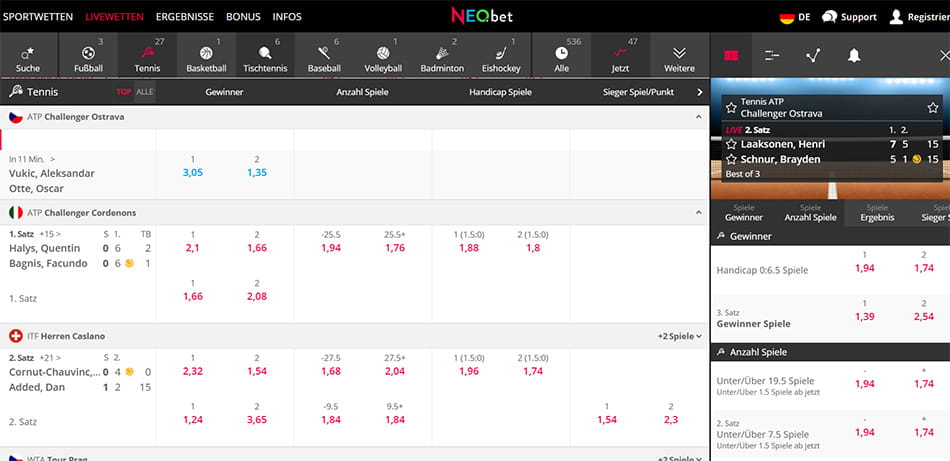Select Spiele Gewinner tab in side panel
Screen dimensions: 950x461
(x=744, y=213)
